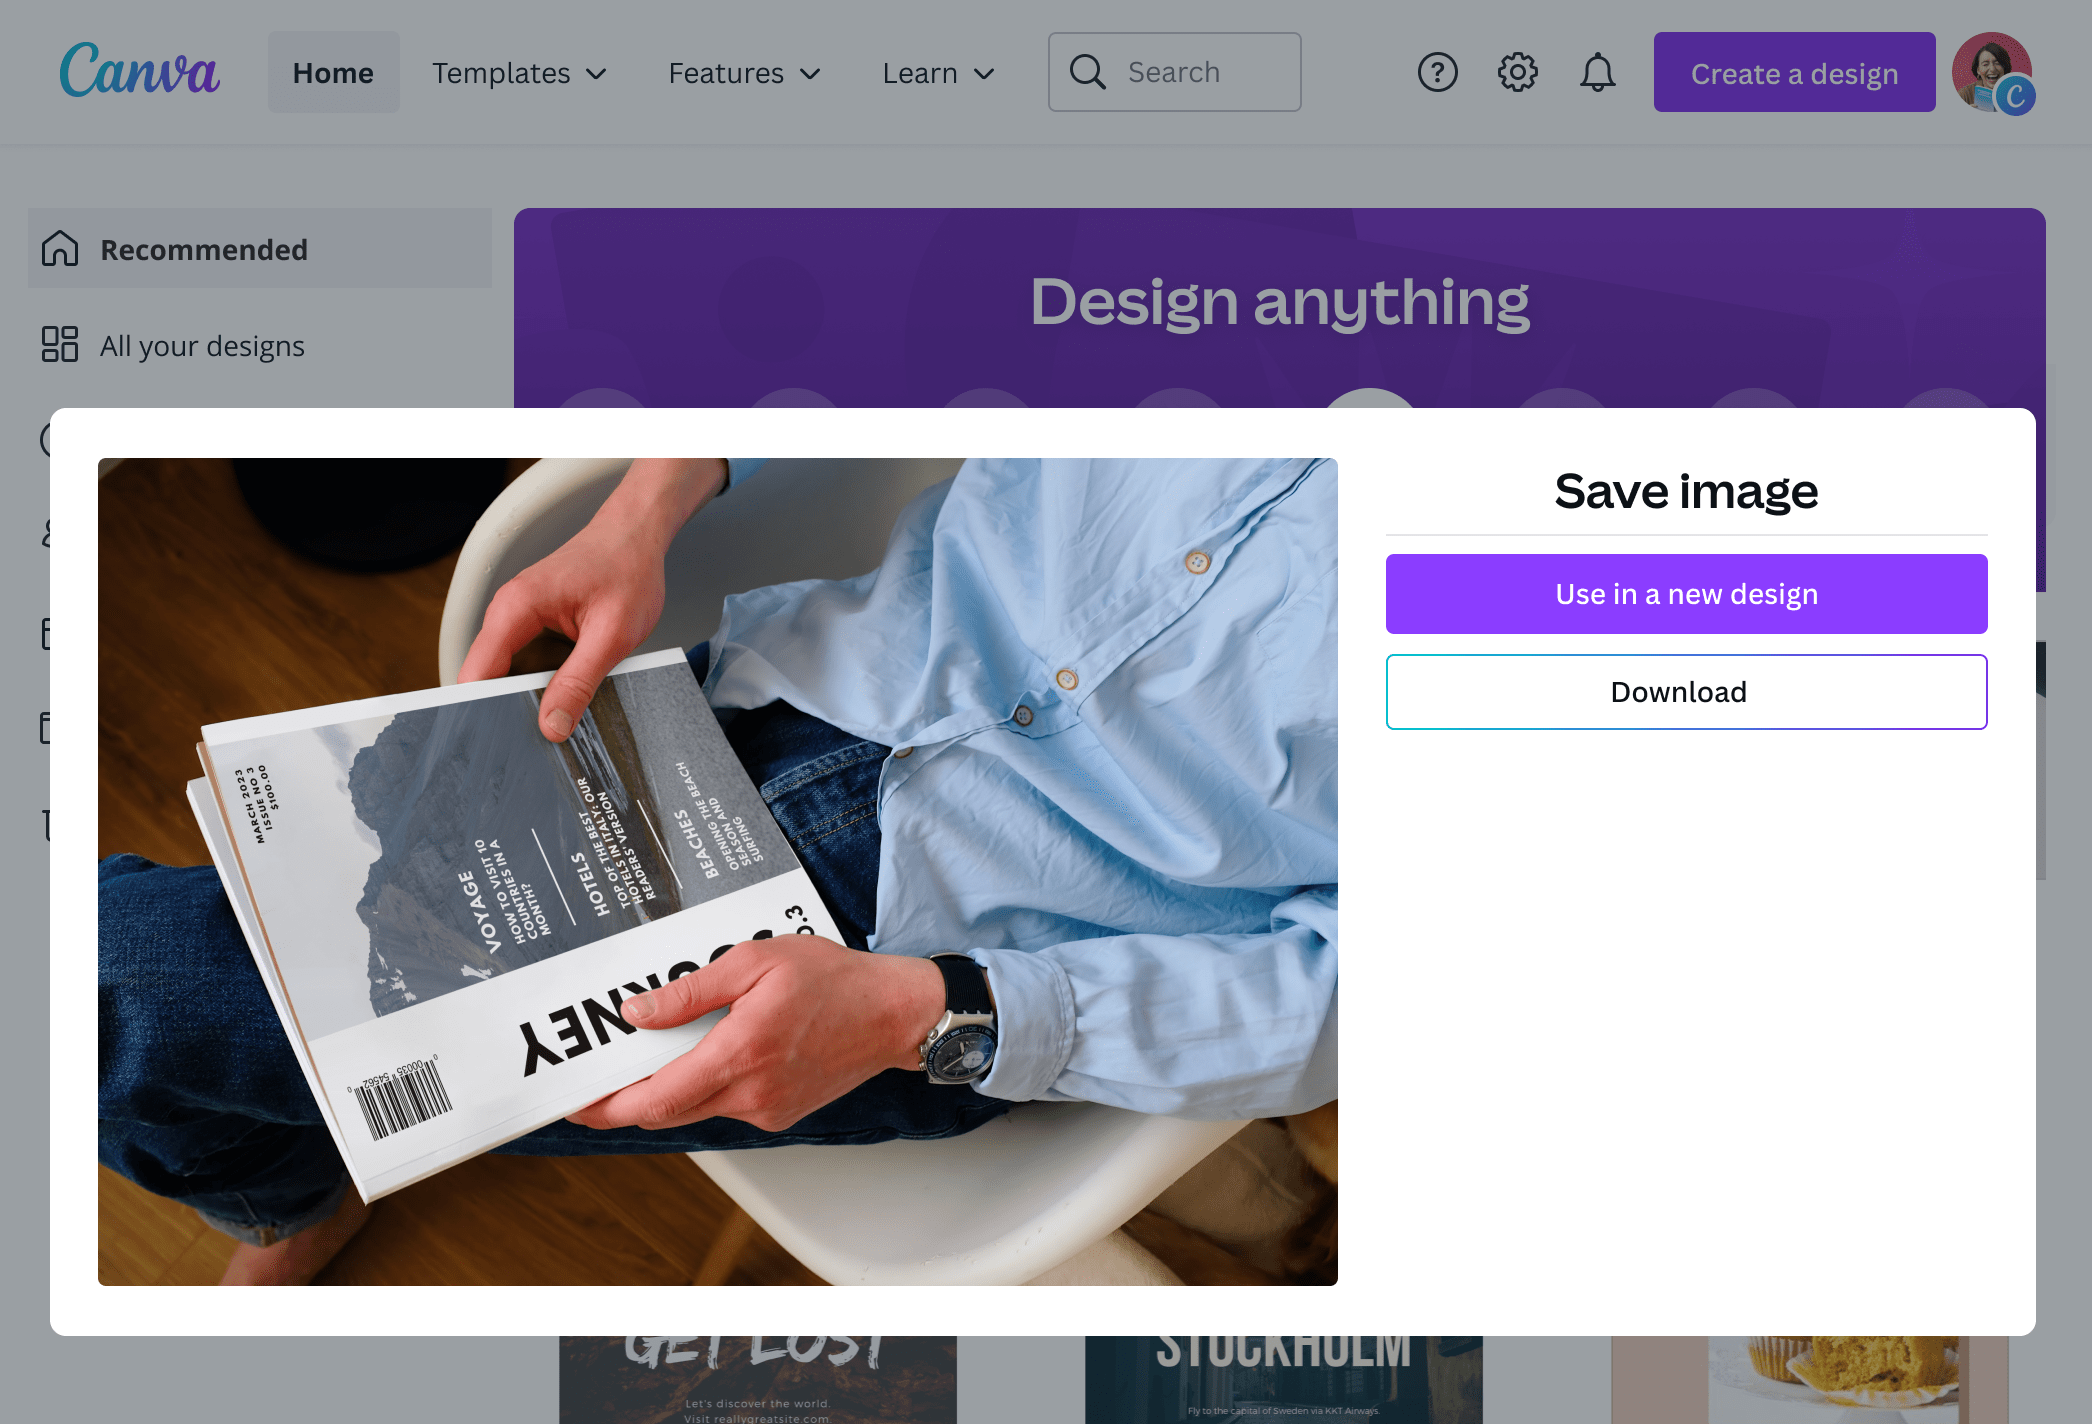This screenshot has width=2092, height=1424.
Task: Open the help question mark icon
Action: click(1437, 71)
